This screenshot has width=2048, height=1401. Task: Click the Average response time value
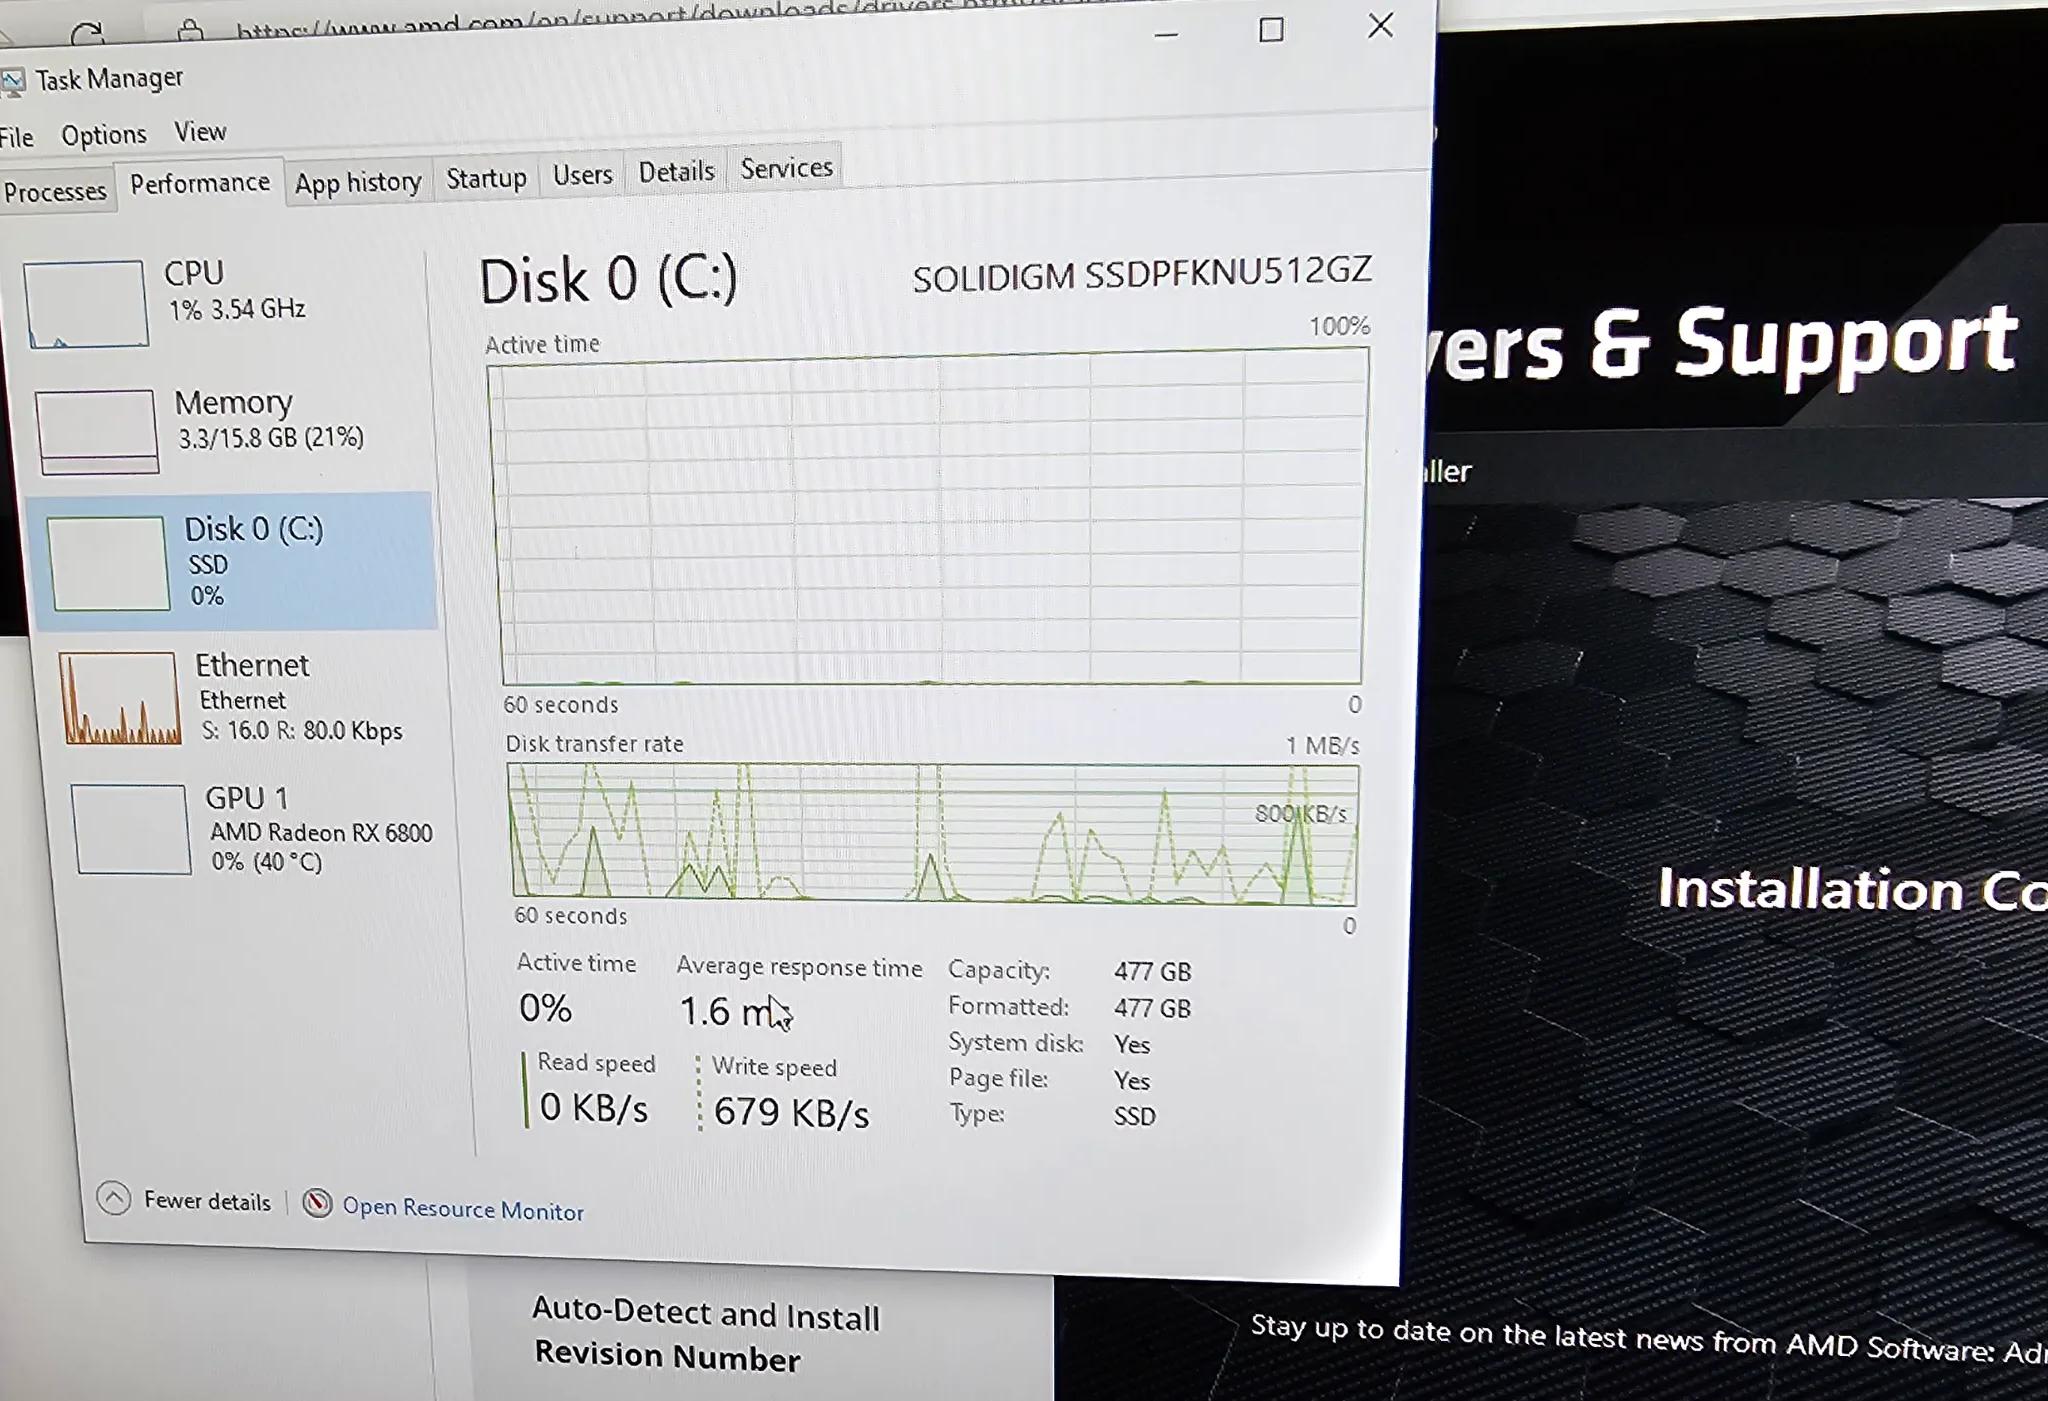coord(735,1012)
